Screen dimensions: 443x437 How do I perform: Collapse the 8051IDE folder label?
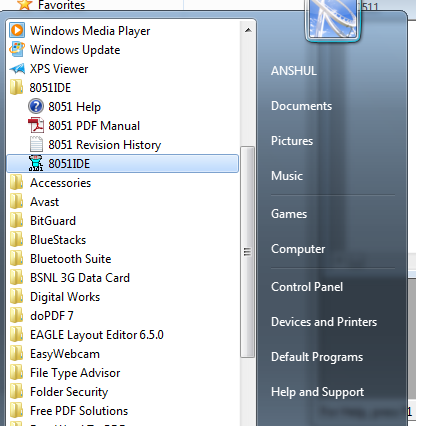50,88
